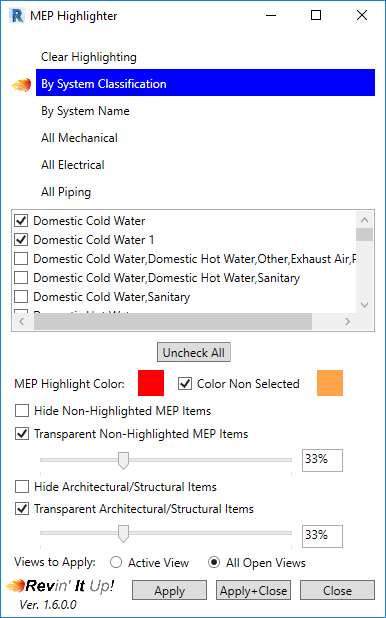The image size is (386, 618).
Task: Uncheck Domestic Cold Water 1 checkbox
Action: coord(21,240)
